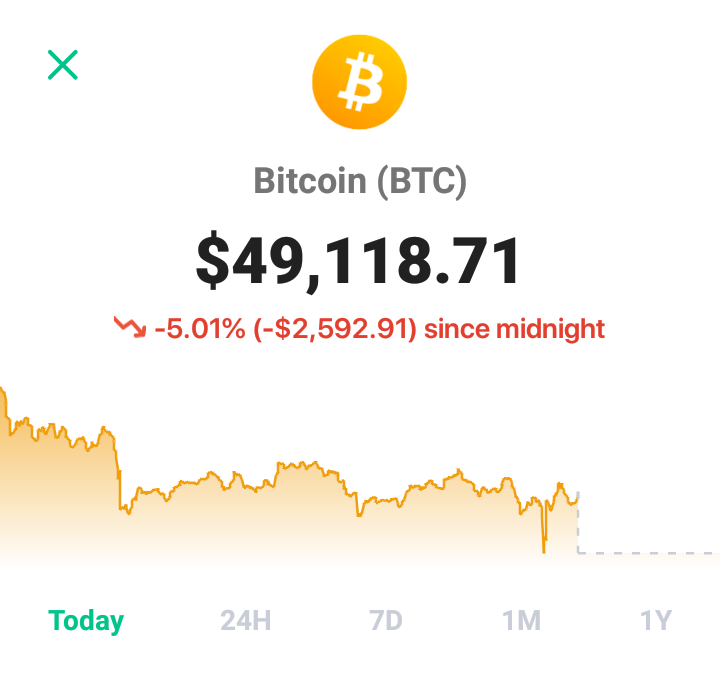
Task: Switch to the 24H timeframe tab
Action: [x=246, y=621]
